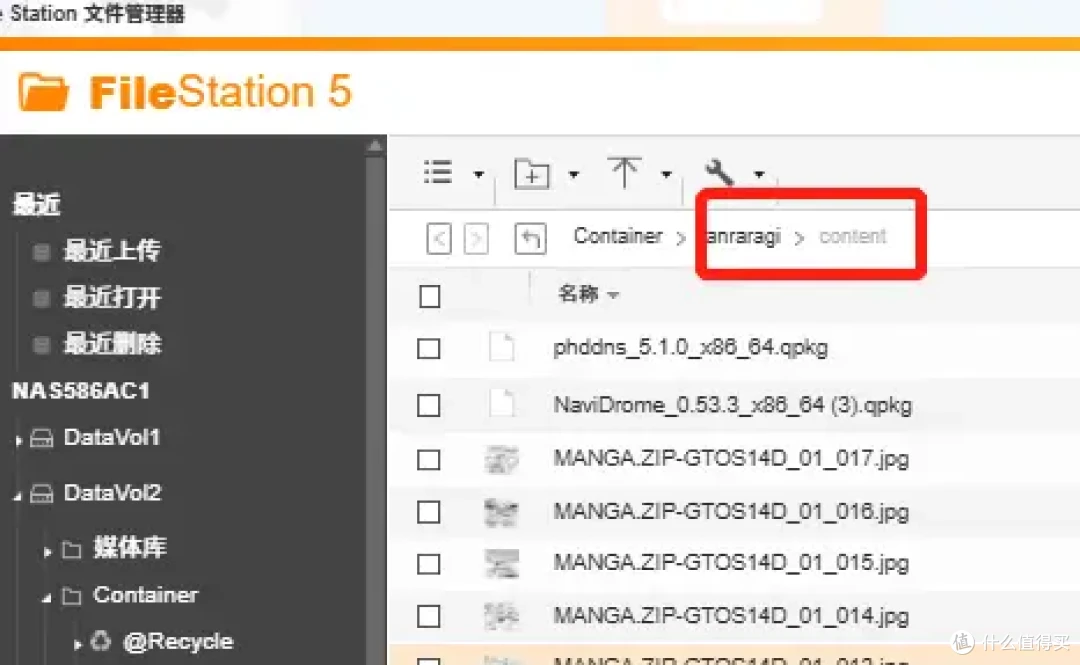Viewport: 1080px width, 665px height.
Task: Open the anraragi breadcrumb folder
Action: click(744, 236)
